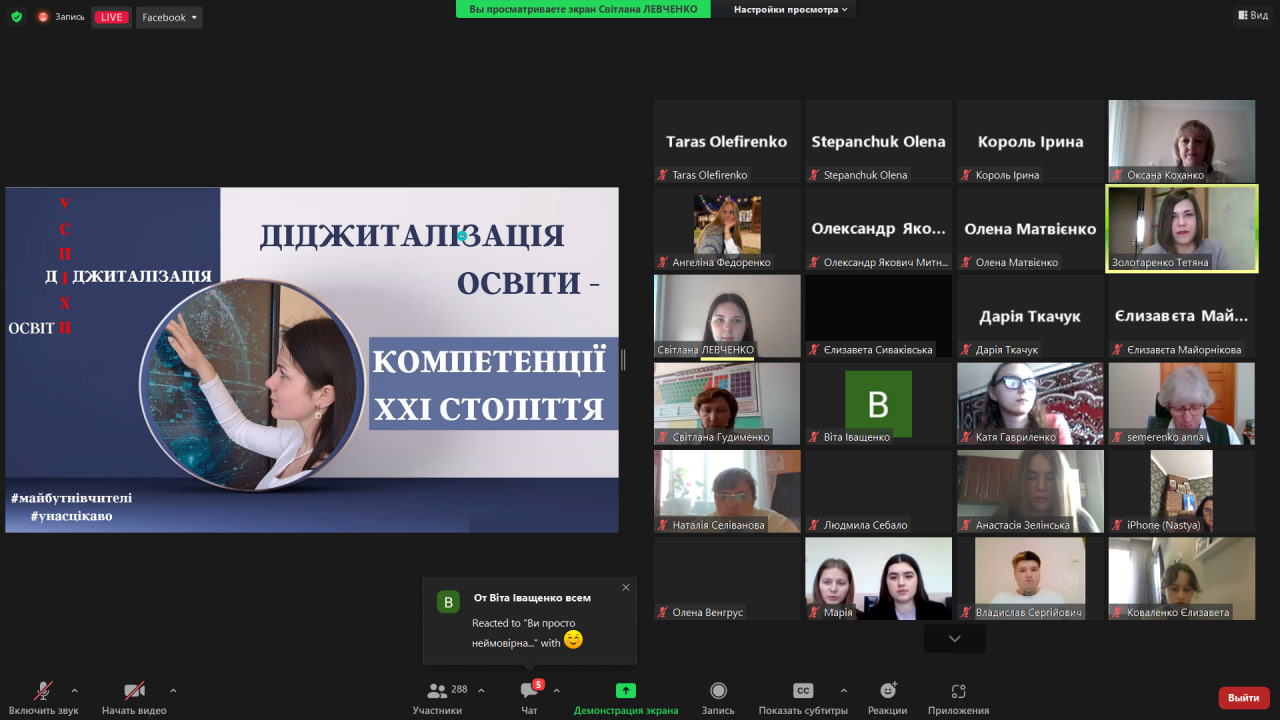Start recording via the Запись icon
Viewport: 1280px width, 720px height.
pyautogui.click(x=717, y=690)
